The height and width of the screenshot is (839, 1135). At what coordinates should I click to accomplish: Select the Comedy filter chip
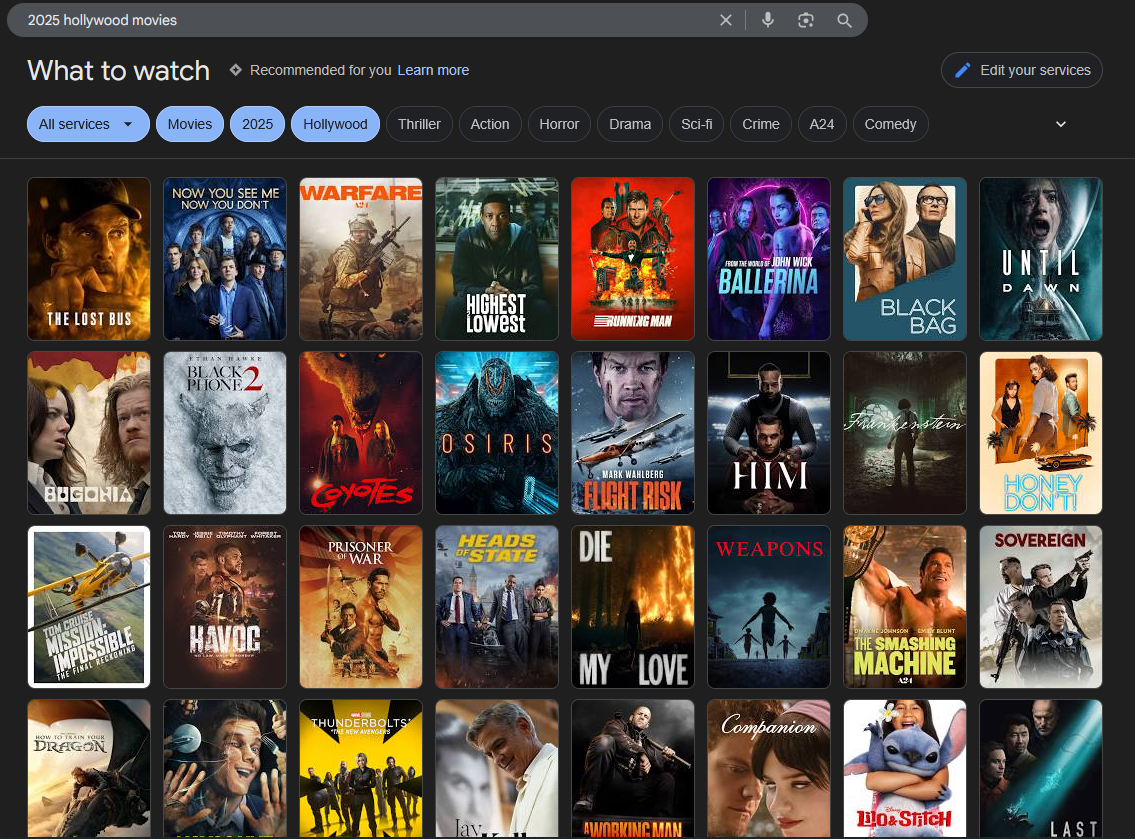pyautogui.click(x=890, y=125)
